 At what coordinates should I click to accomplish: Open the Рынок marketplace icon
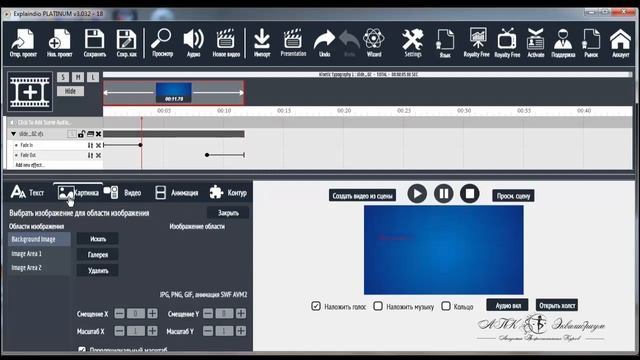coord(591,42)
